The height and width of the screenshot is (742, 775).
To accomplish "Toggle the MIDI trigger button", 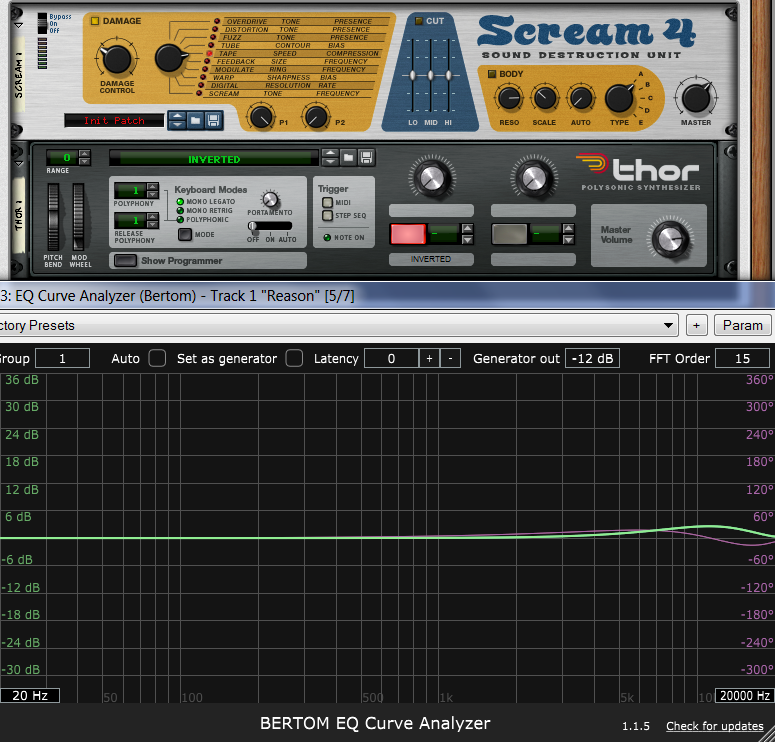I will (x=327, y=202).
